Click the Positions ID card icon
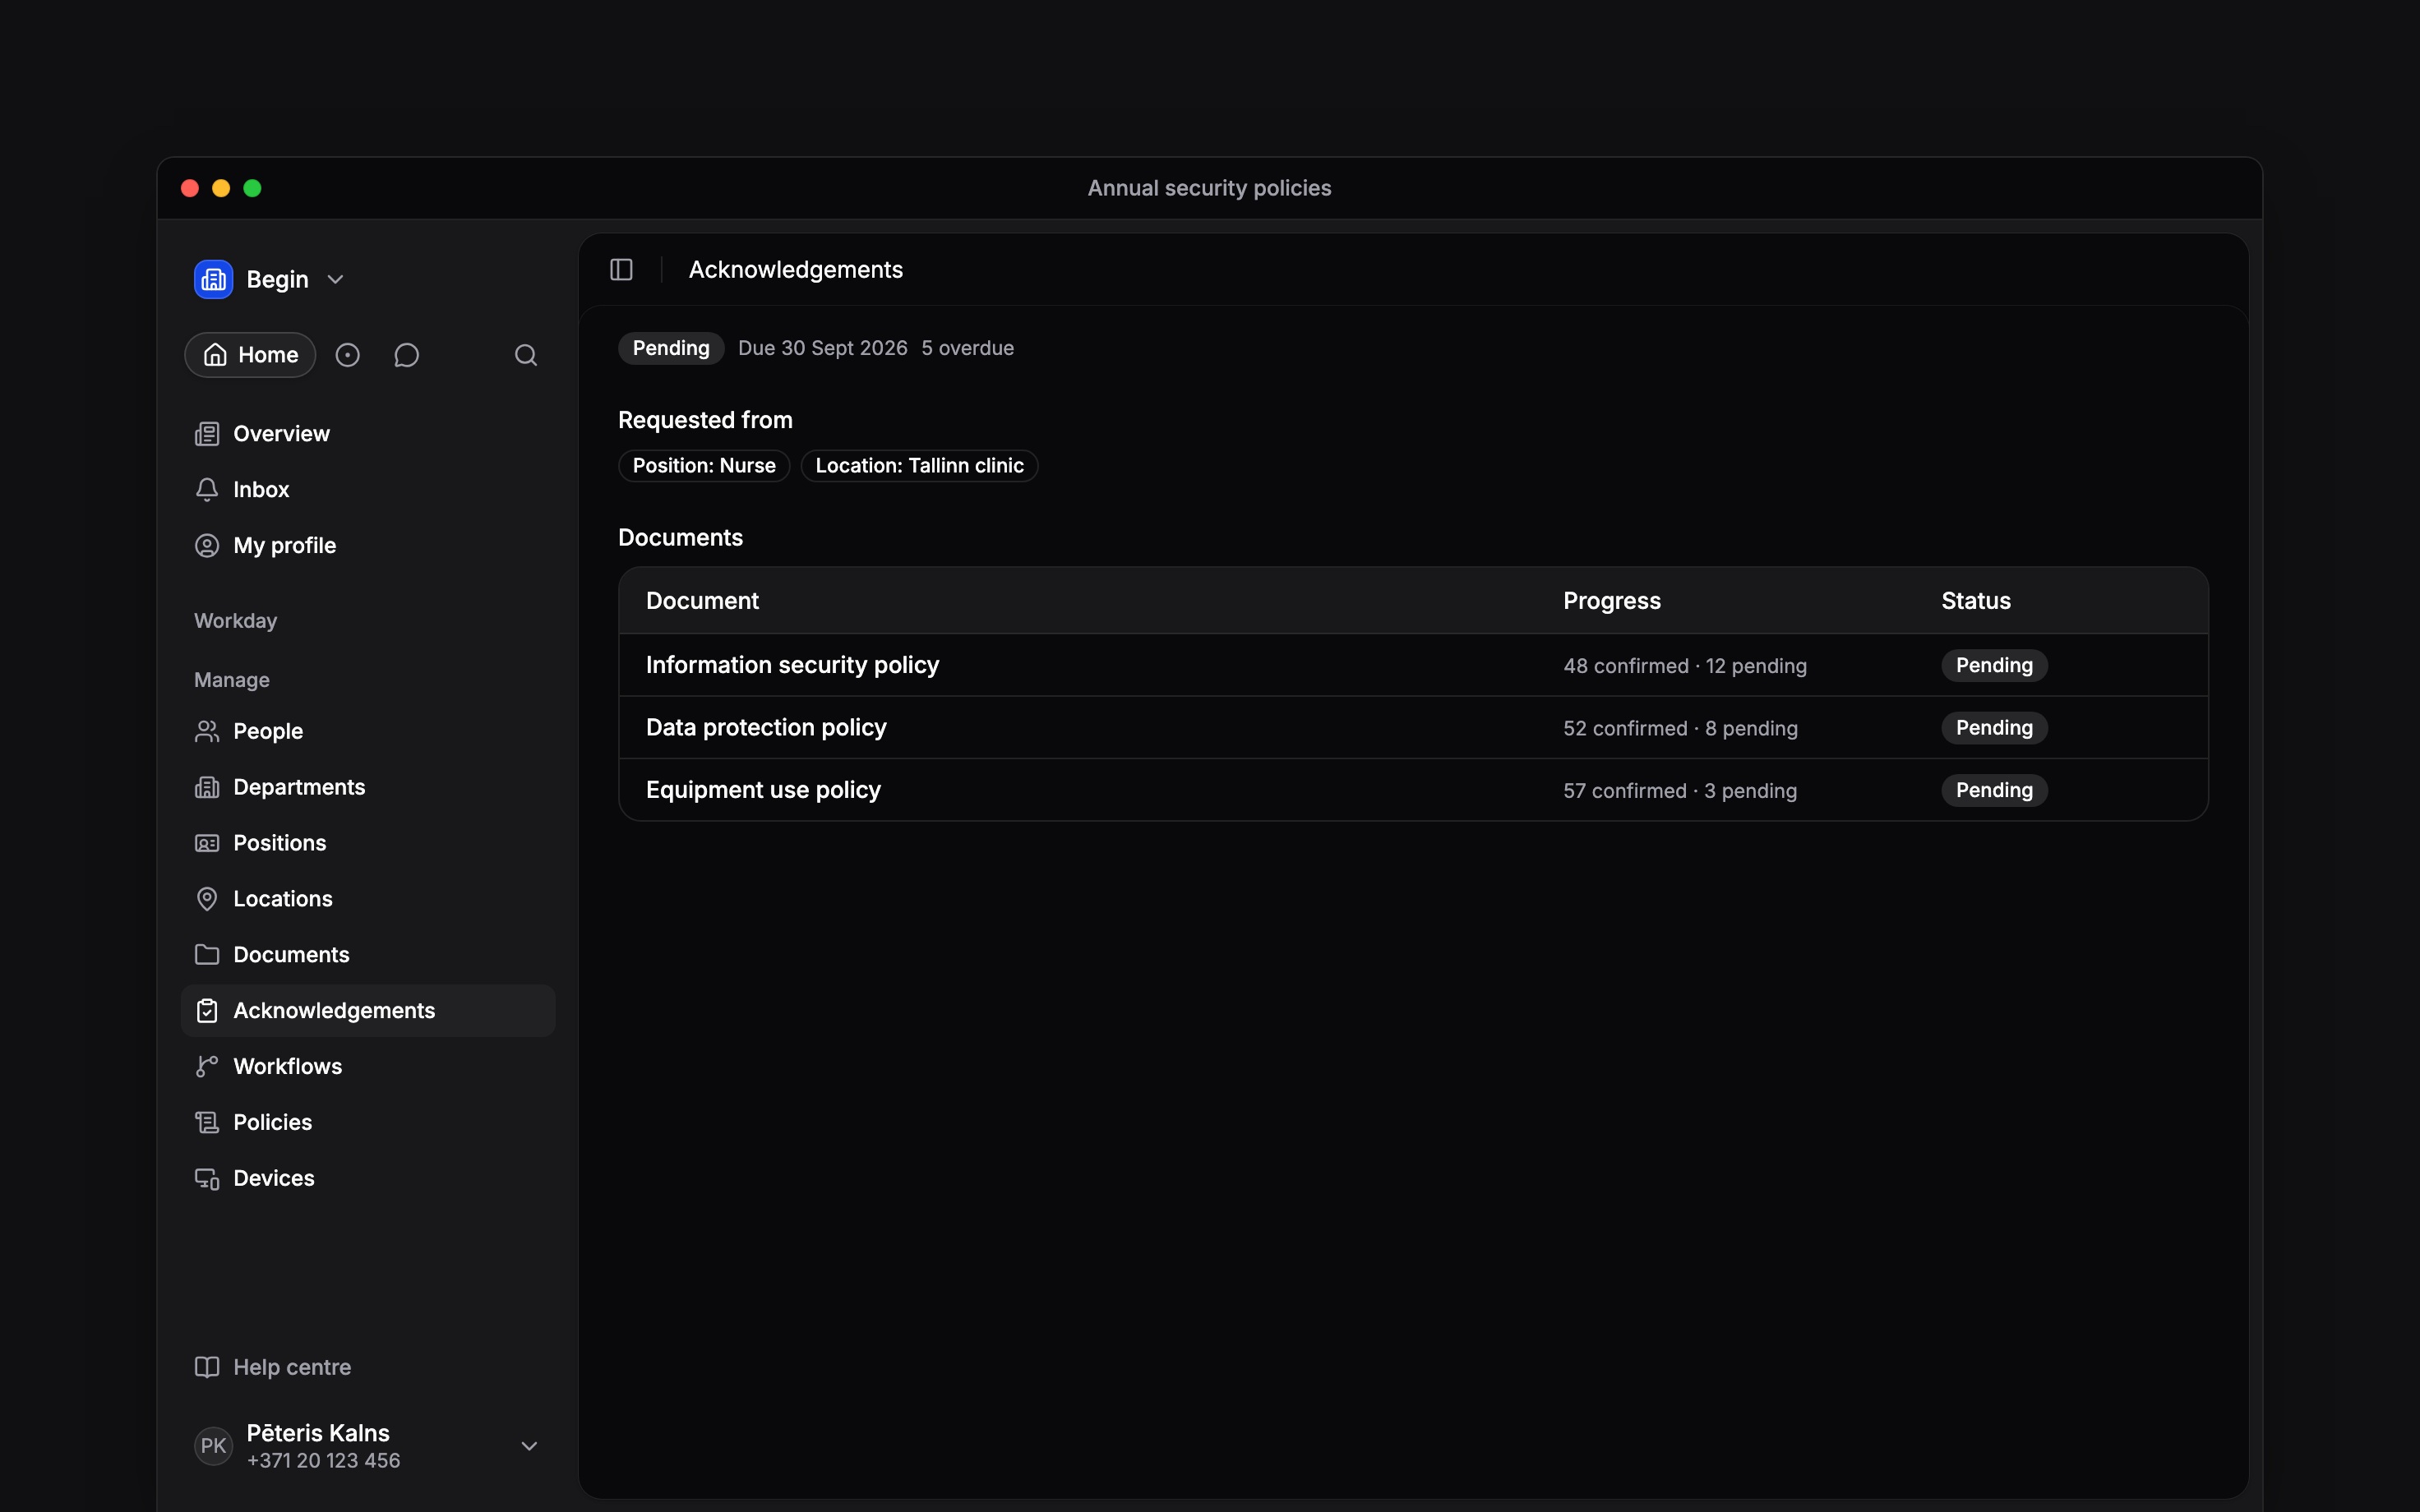The width and height of the screenshot is (2420, 1512). tap(207, 844)
